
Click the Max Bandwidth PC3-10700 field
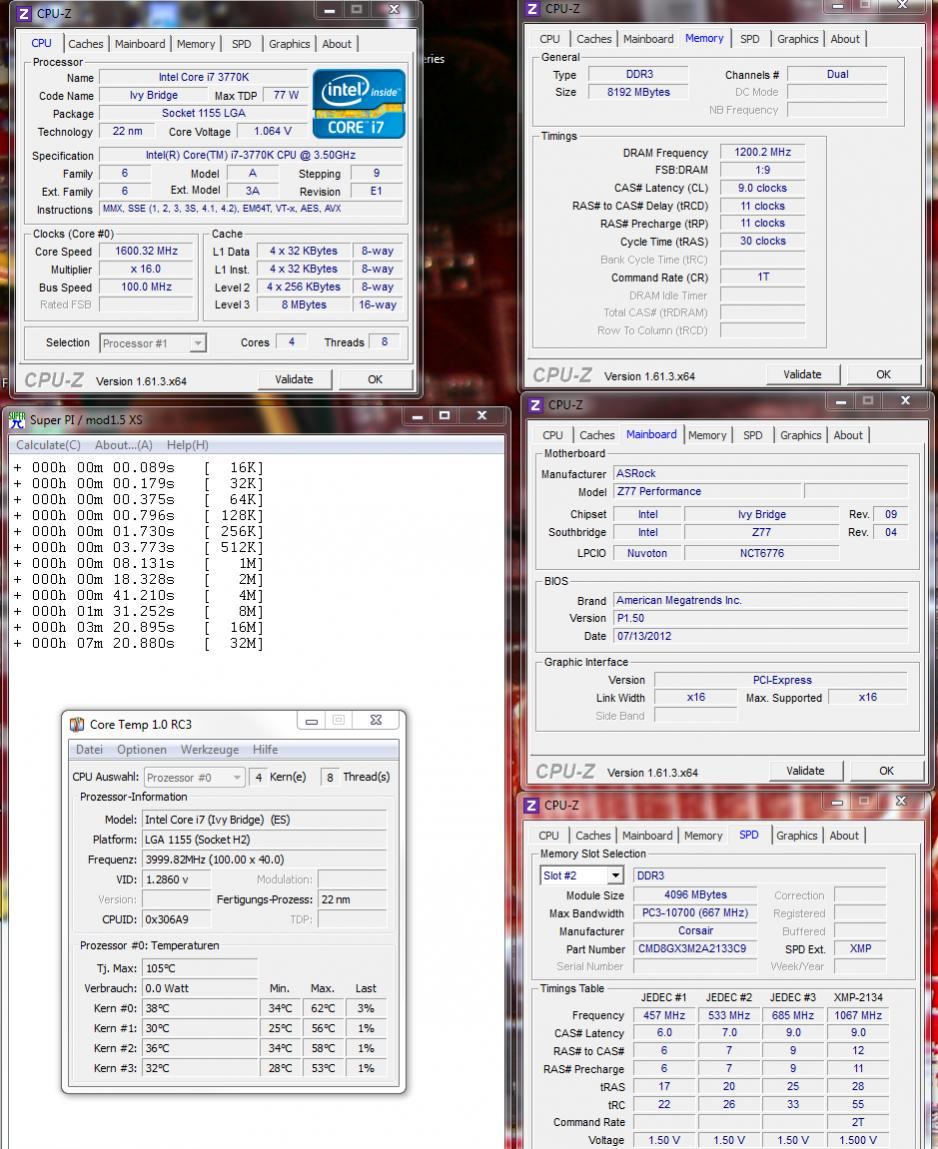695,913
